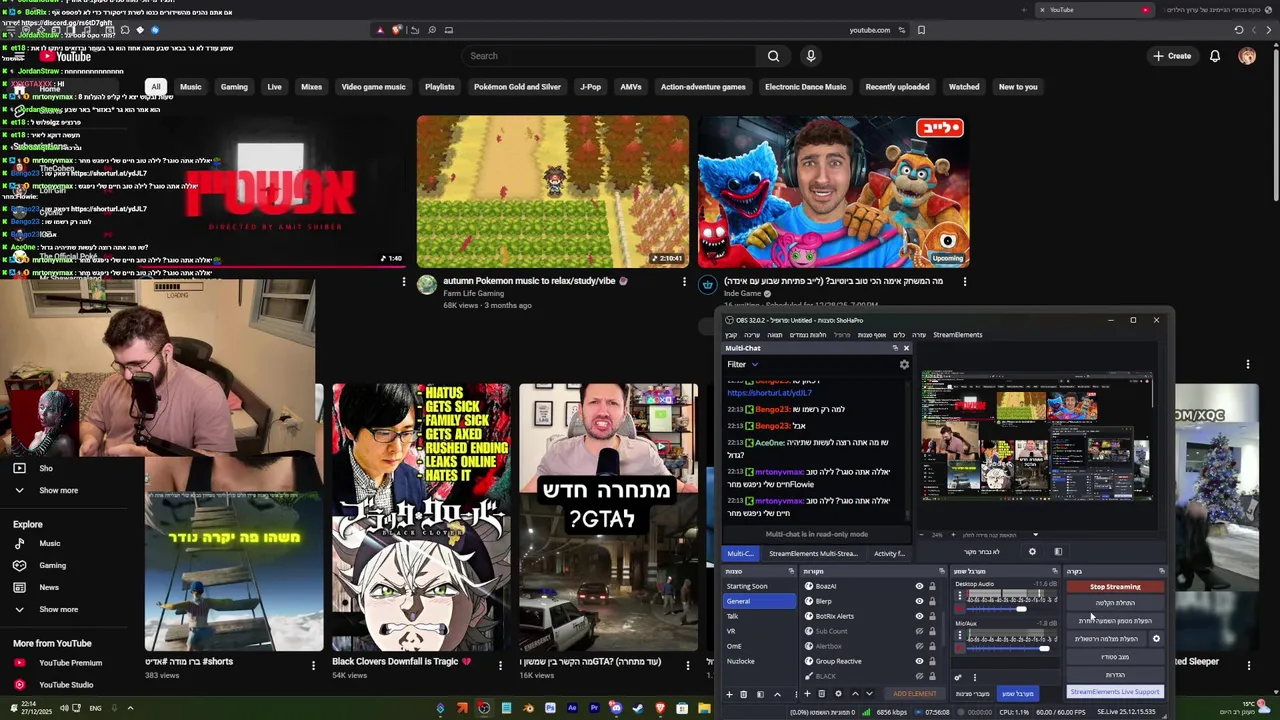Open YouTube Studio in the sidebar
Viewport: 1280px width, 720px height.
(x=66, y=685)
